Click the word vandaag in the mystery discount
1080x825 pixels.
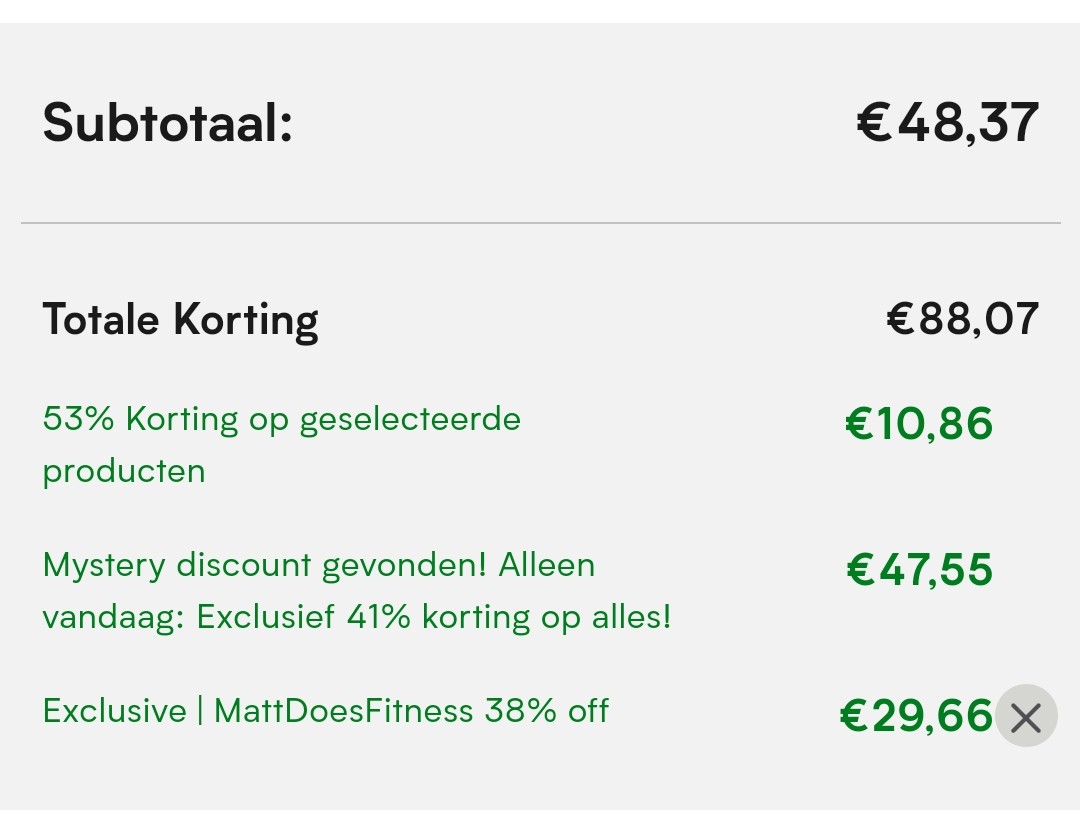110,617
